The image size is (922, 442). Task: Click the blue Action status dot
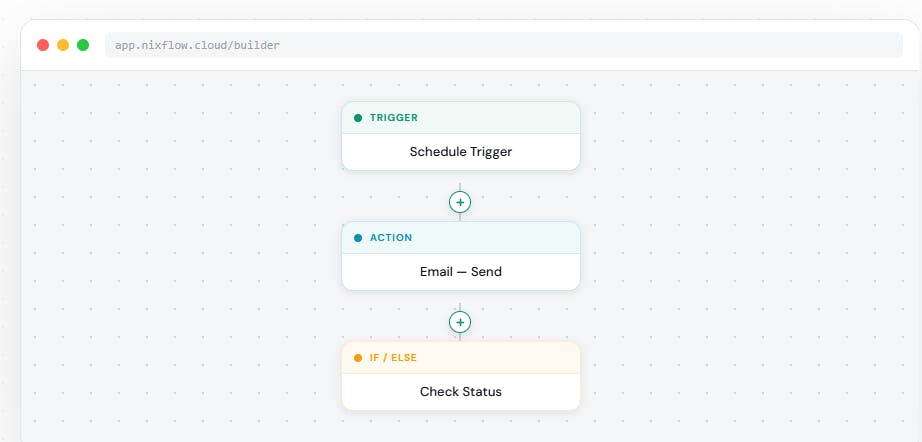(x=358, y=238)
